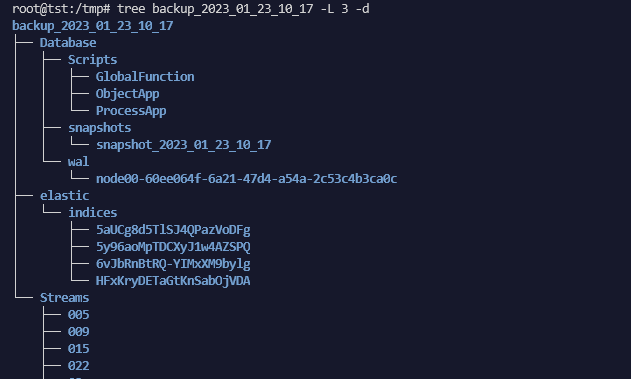Select index HFxKryDETaGtKnSabOjVDA
Viewport: 631px width, 379px height.
(x=173, y=281)
